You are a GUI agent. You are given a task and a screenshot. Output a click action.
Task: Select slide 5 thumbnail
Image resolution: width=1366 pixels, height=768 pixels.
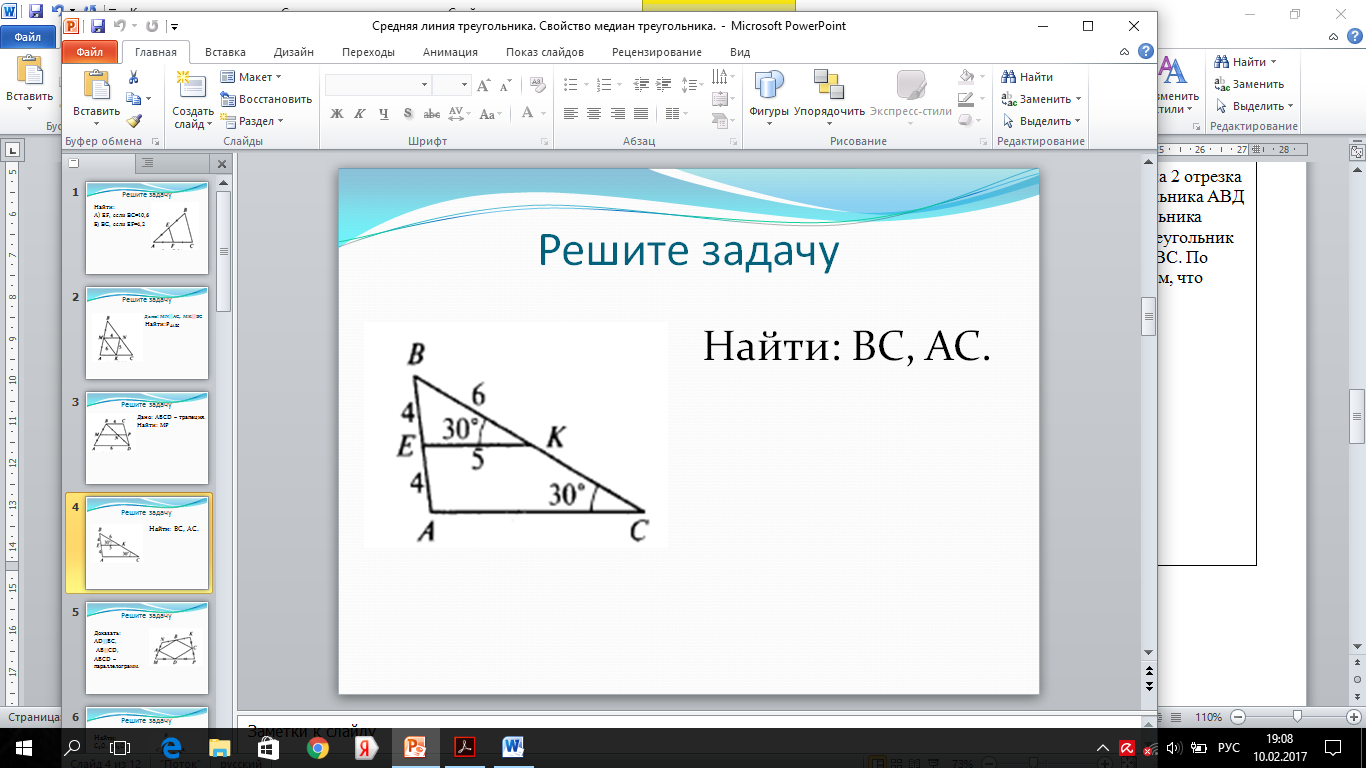point(147,648)
